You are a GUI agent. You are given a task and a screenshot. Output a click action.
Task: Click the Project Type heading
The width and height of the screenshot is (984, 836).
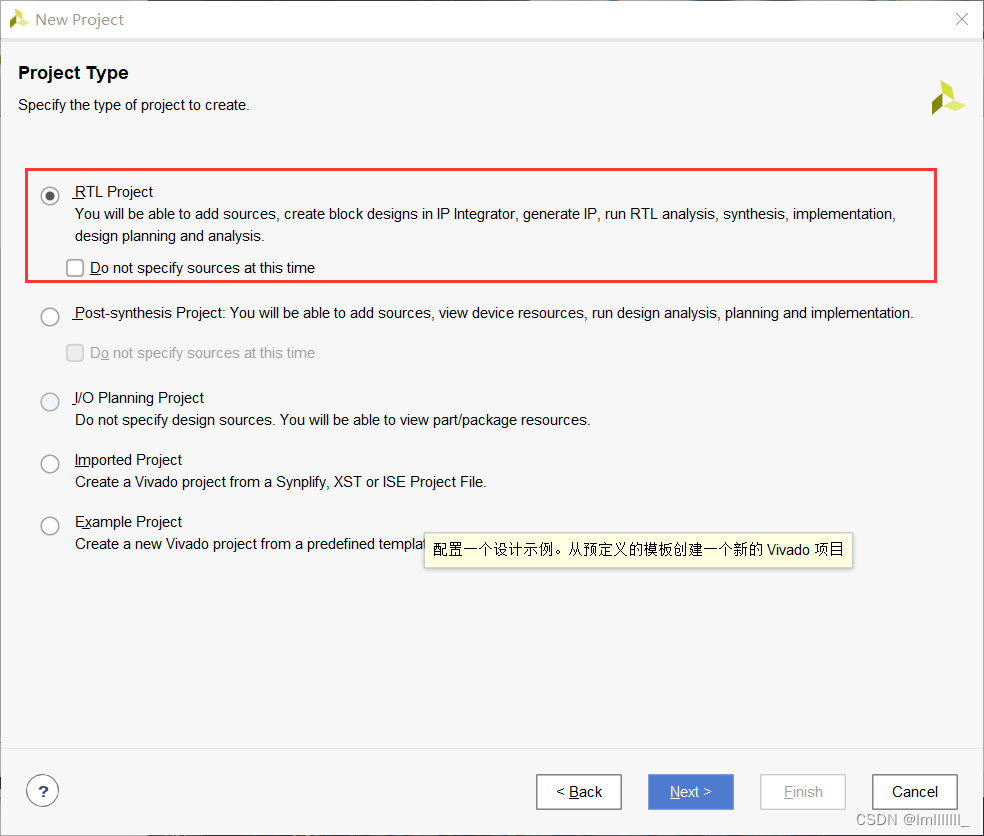pyautogui.click(x=73, y=73)
